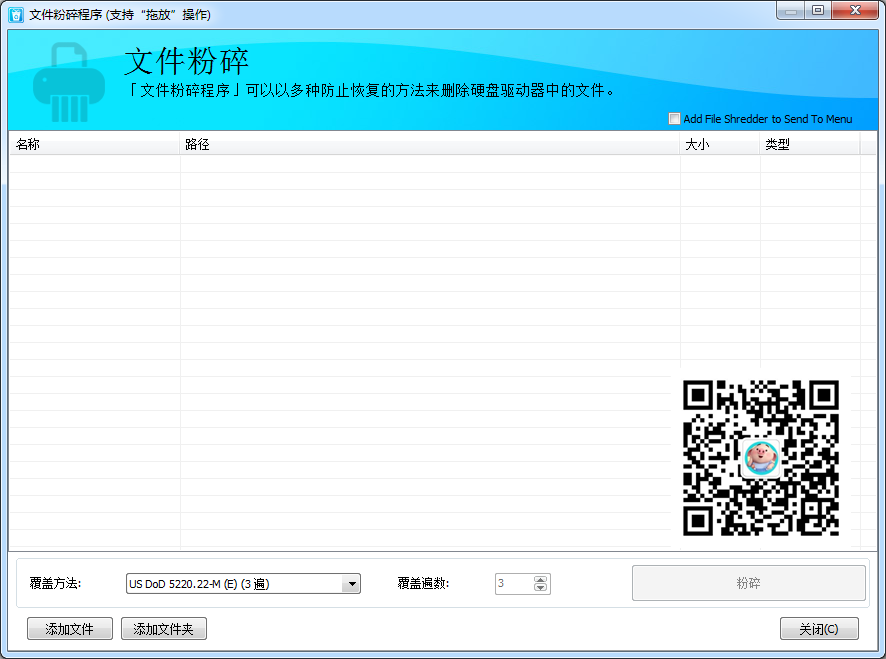
Task: Enable Add File Shredder to Send To Menu
Action: coord(674,119)
